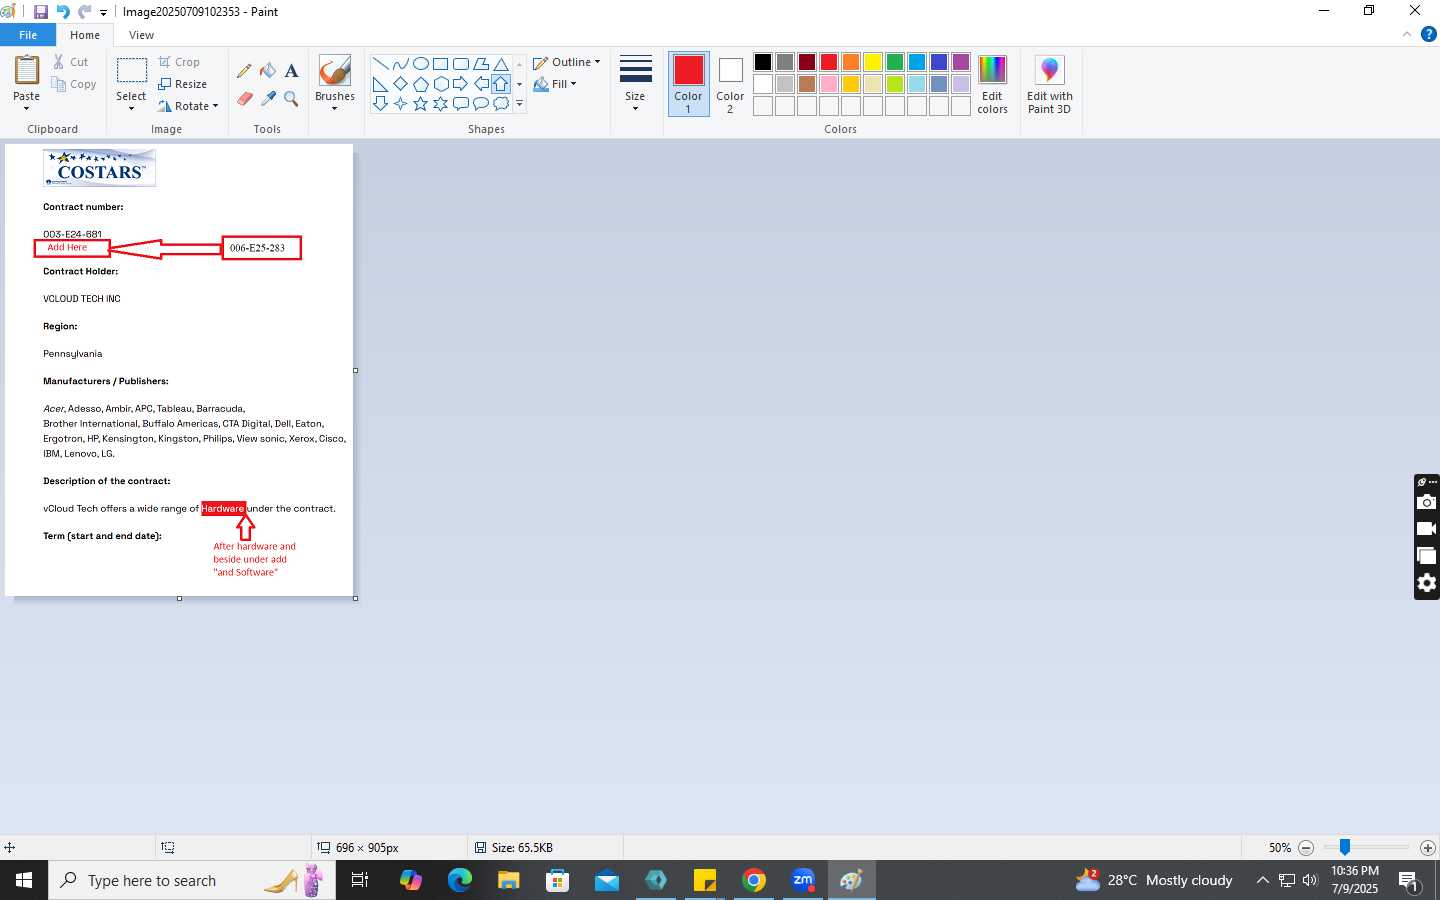Choose the Rounded rectangle shape

click(460, 64)
